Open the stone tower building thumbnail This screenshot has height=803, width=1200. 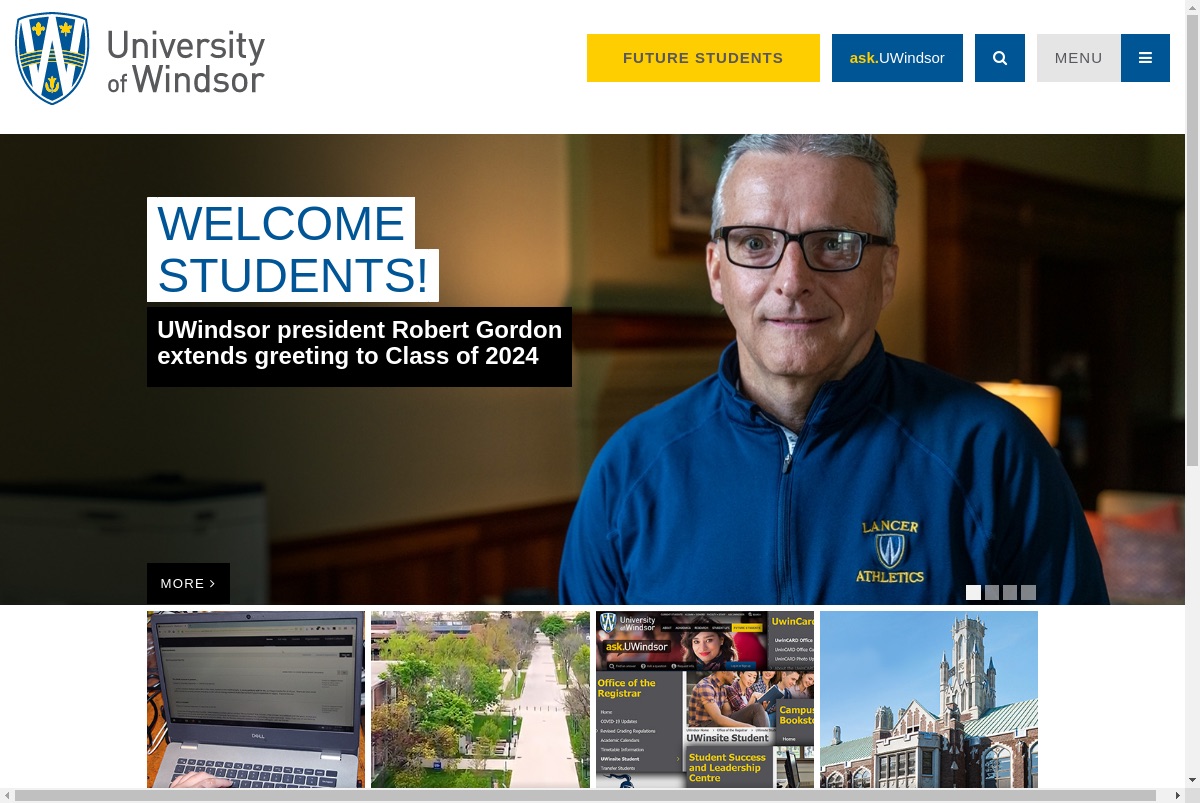929,699
